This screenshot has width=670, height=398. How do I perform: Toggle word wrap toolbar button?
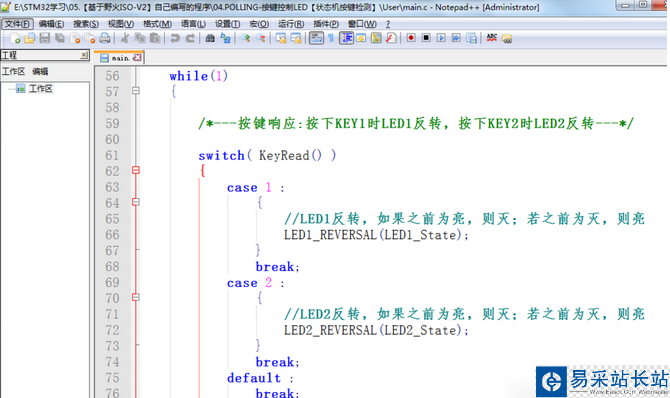click(x=316, y=38)
